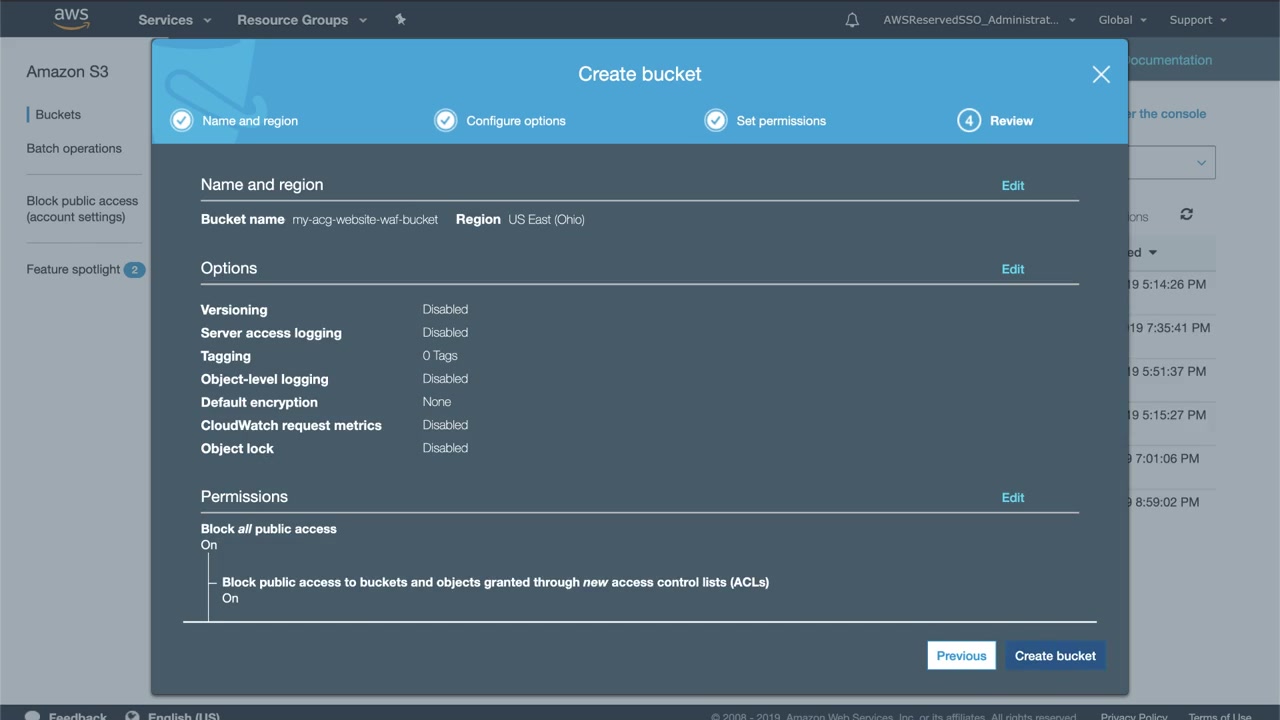
Task: Click the AWS logo home icon
Action: coord(72,19)
